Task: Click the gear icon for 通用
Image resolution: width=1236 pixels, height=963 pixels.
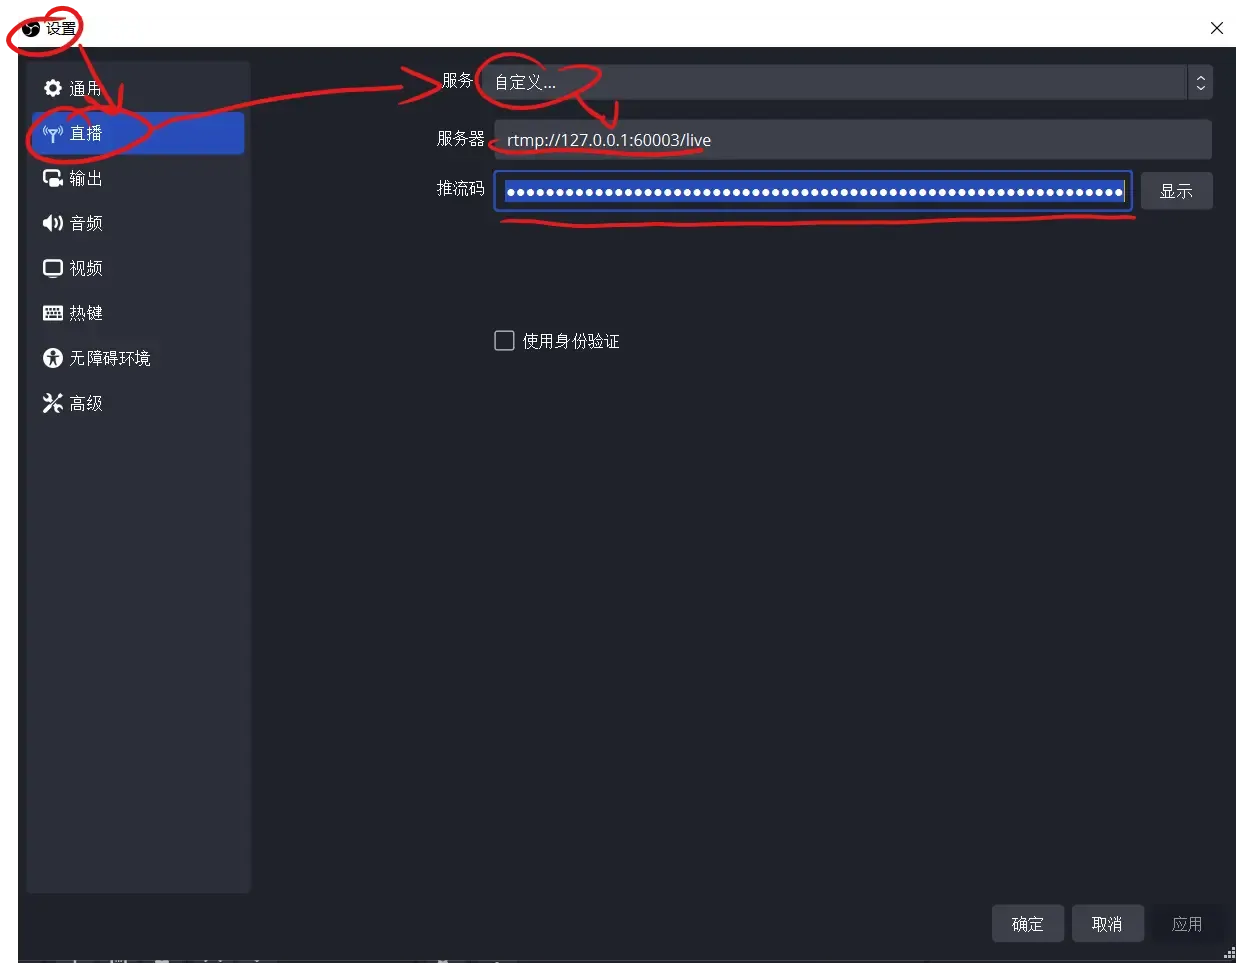Action: pos(53,88)
